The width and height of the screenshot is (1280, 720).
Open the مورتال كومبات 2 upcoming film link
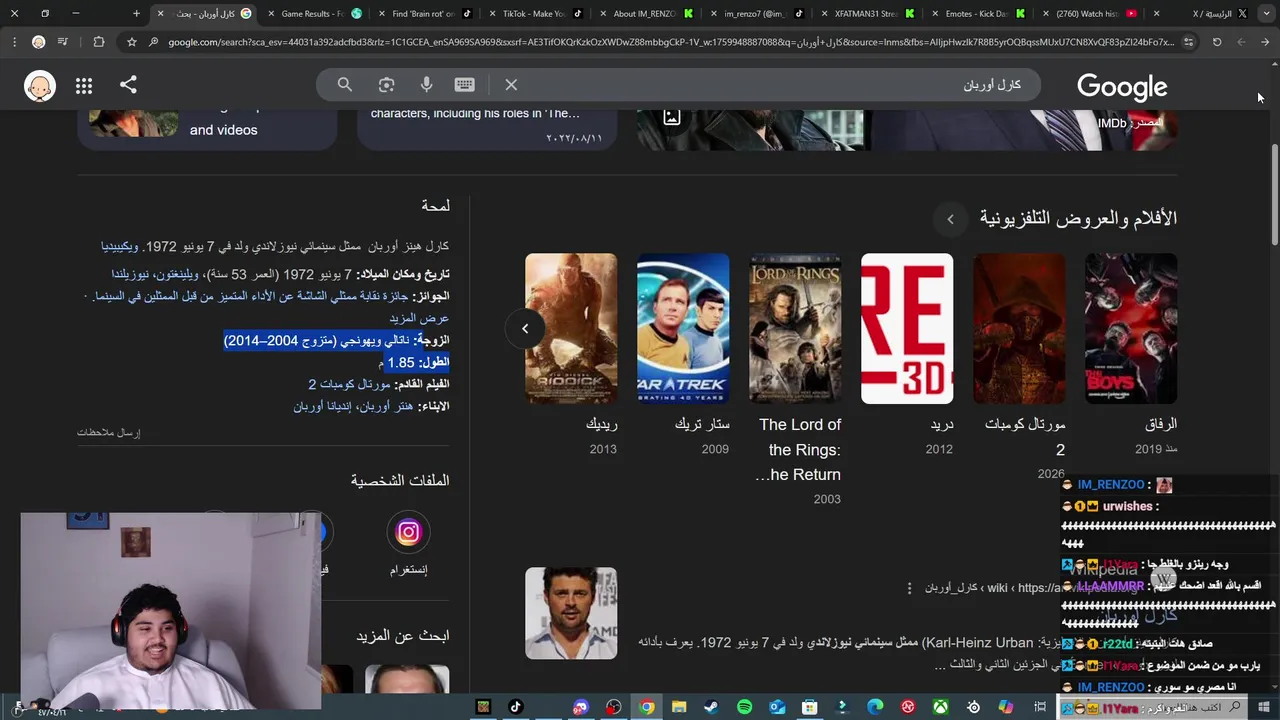(349, 384)
